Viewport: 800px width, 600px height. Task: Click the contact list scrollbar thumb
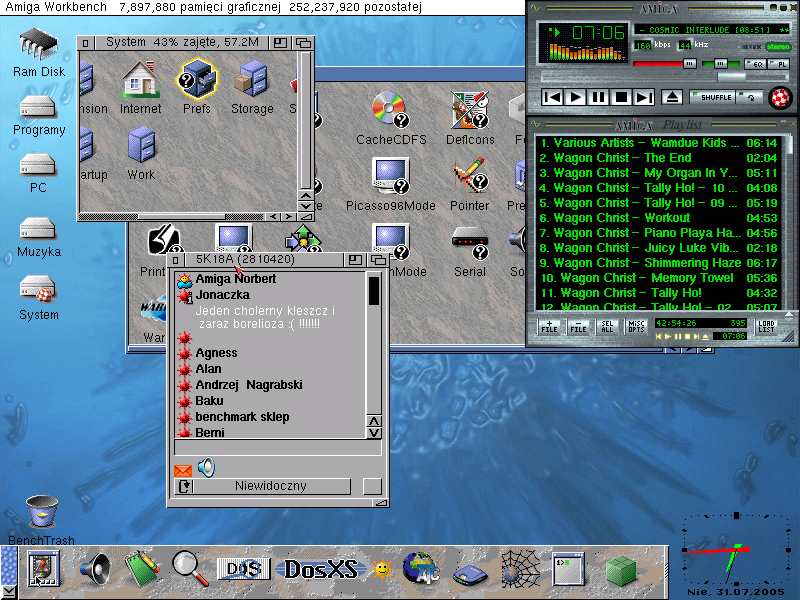coord(374,290)
